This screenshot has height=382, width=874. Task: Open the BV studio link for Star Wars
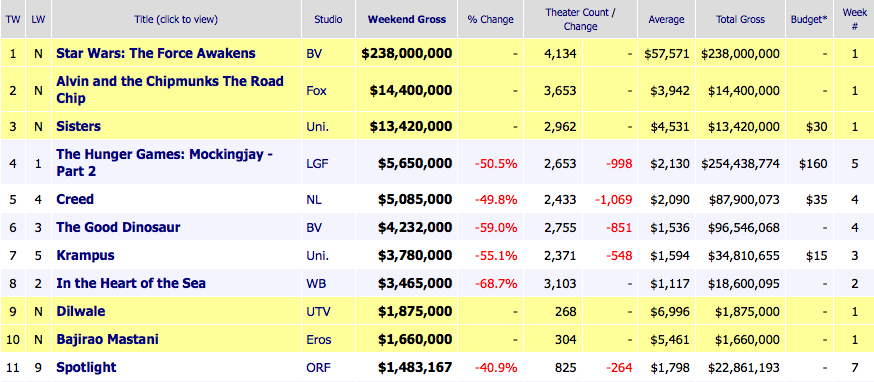[314, 54]
